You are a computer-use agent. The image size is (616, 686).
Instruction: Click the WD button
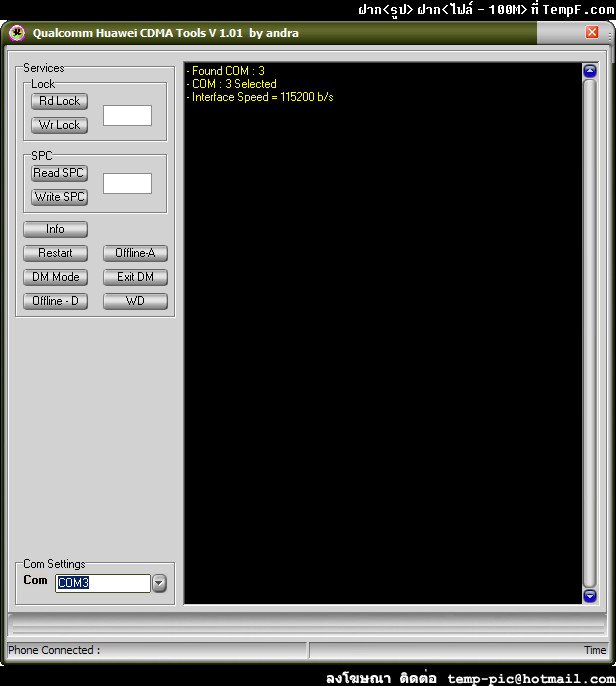click(x=135, y=301)
